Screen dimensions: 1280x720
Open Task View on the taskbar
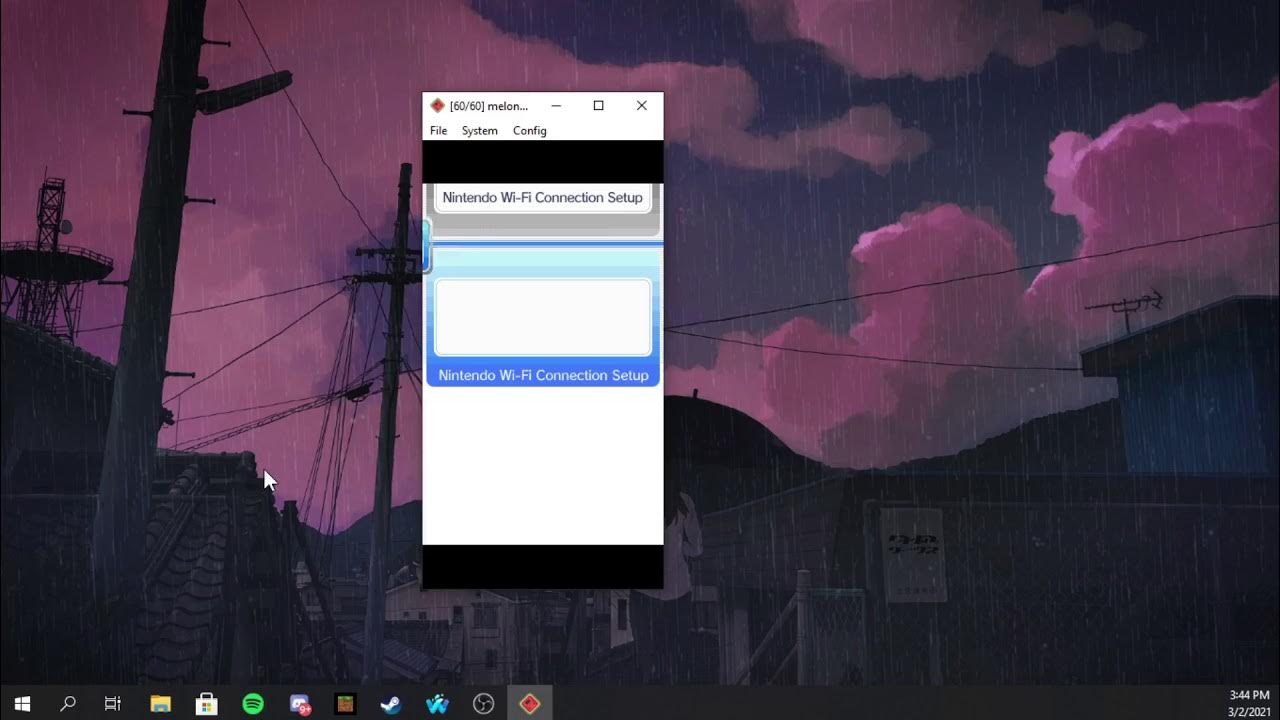113,704
